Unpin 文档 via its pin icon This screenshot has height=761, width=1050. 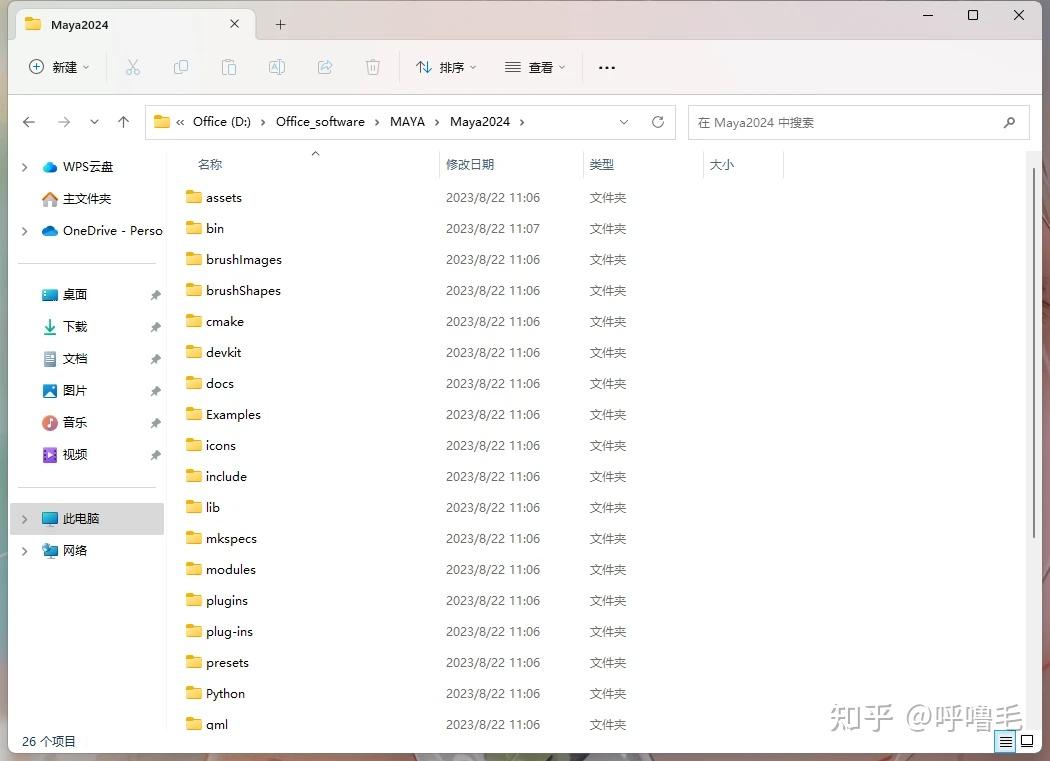click(x=155, y=359)
